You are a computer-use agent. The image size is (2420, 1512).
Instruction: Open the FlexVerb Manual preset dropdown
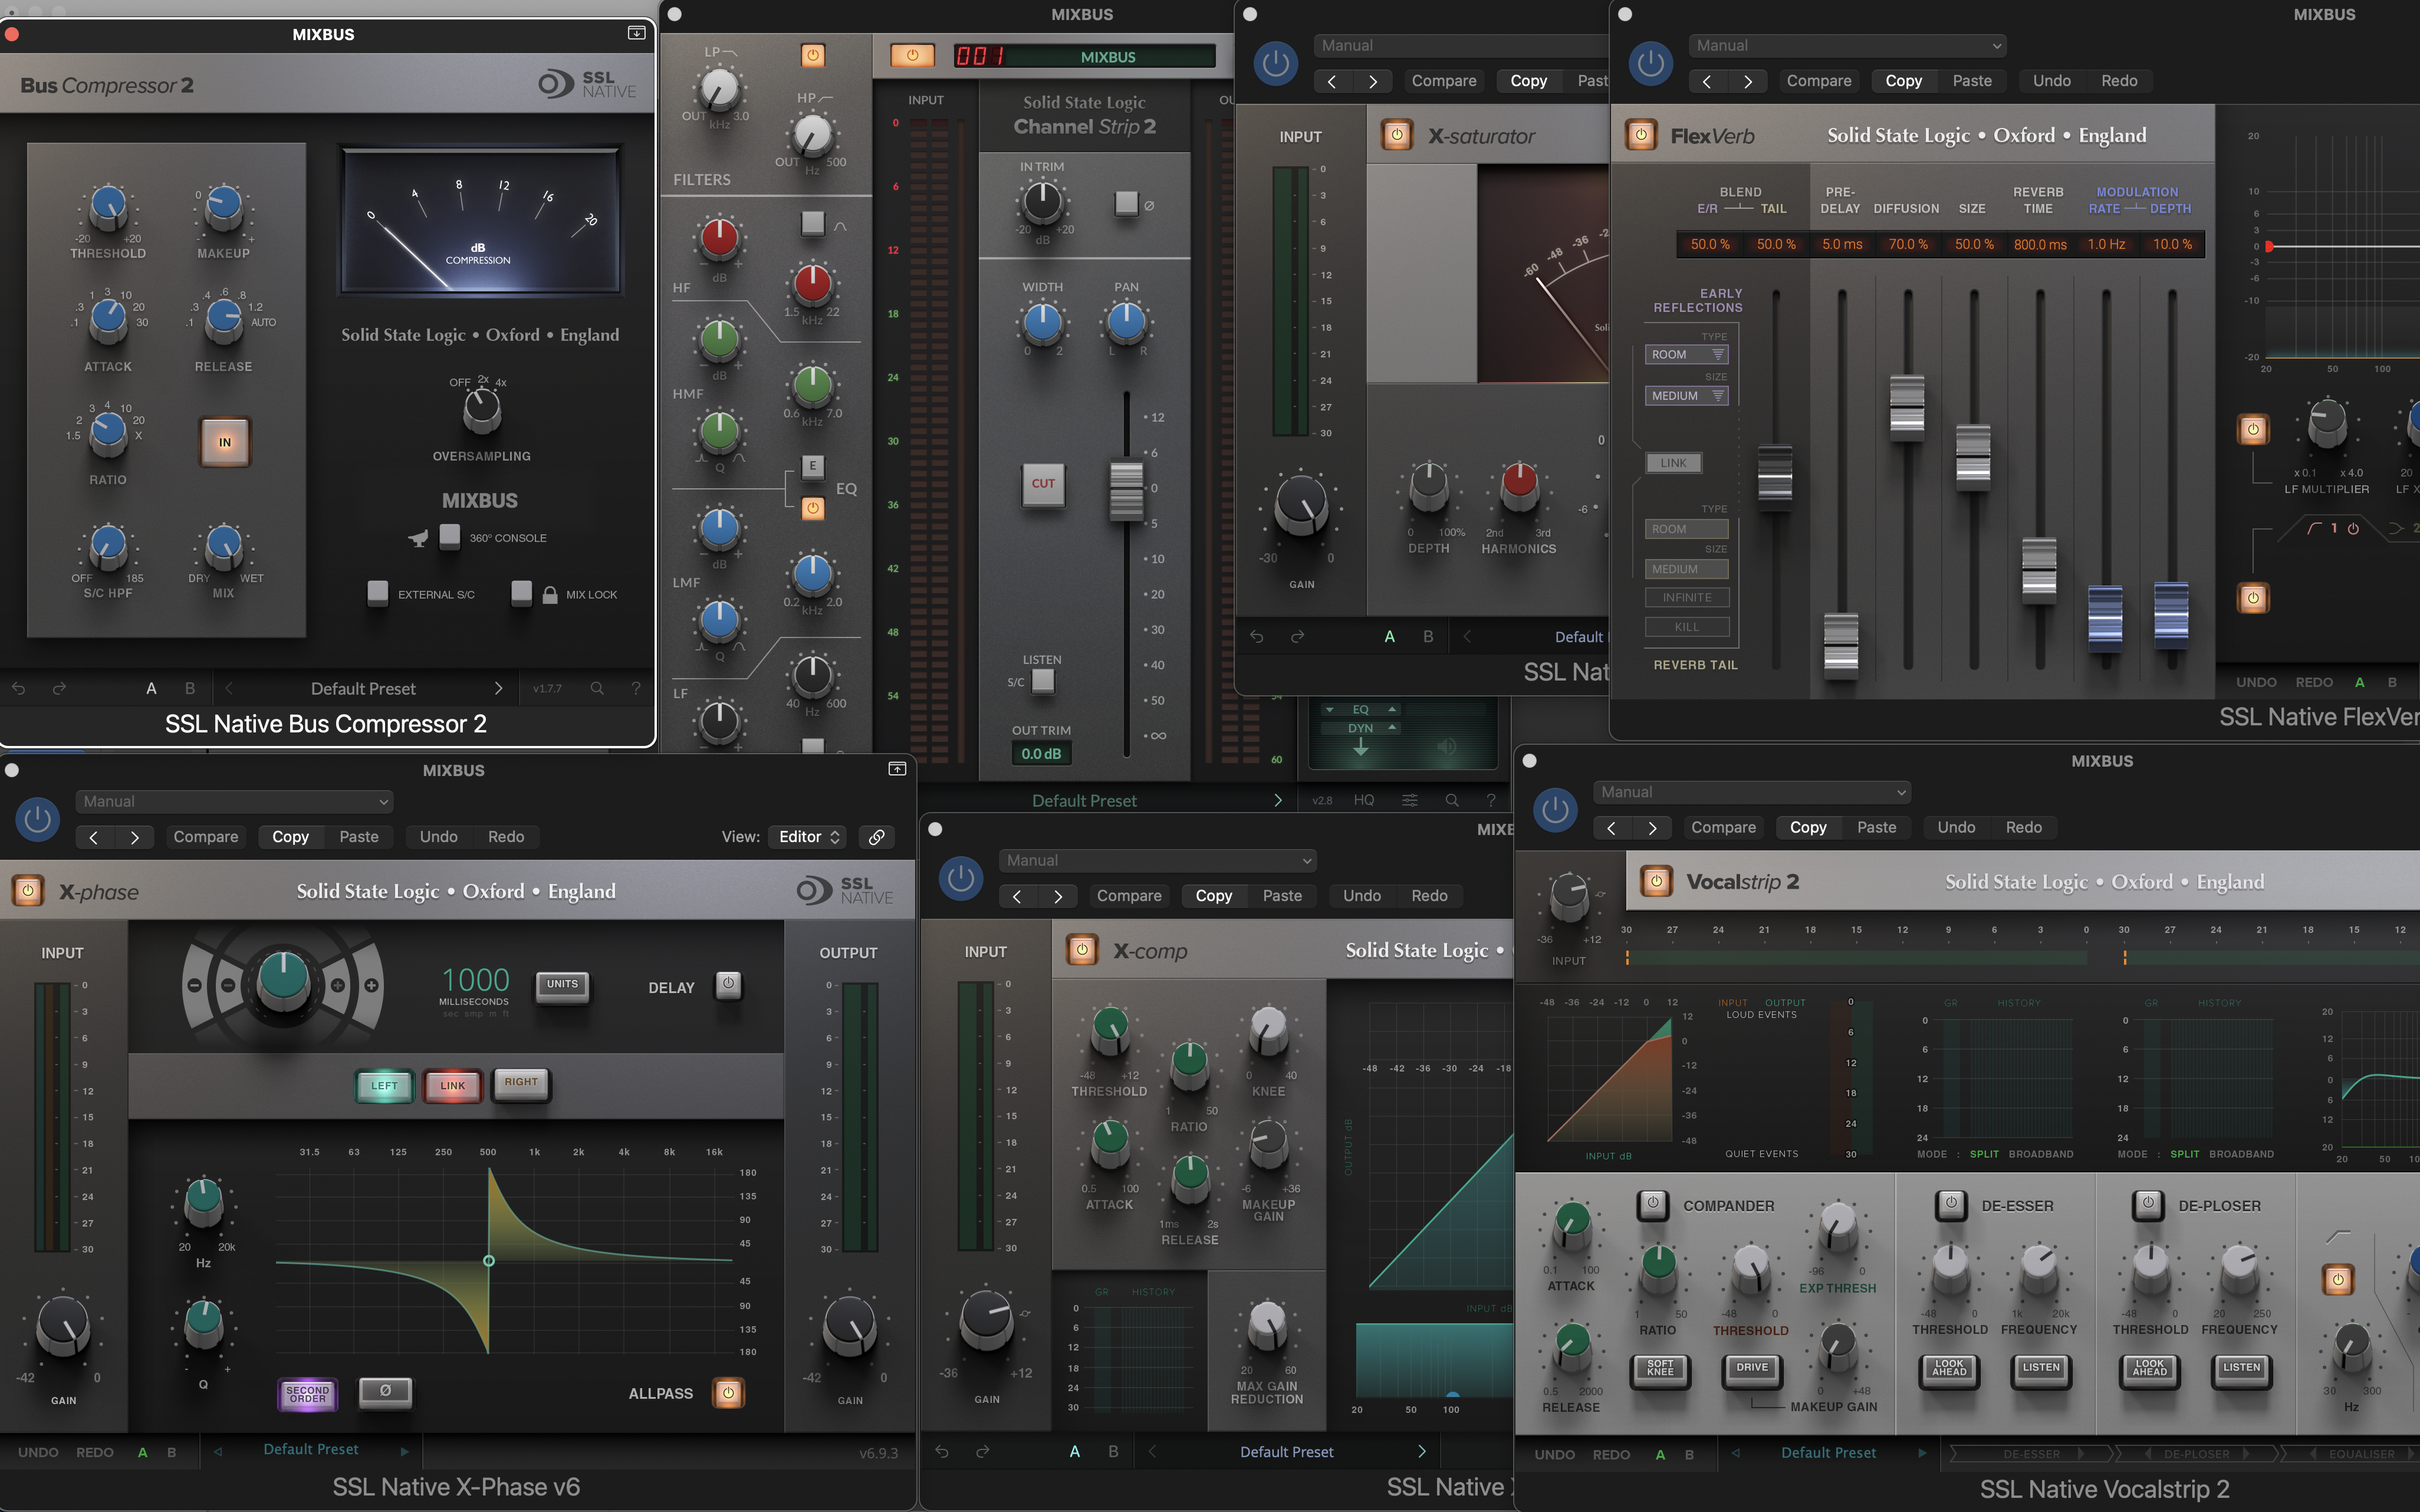tap(1848, 46)
